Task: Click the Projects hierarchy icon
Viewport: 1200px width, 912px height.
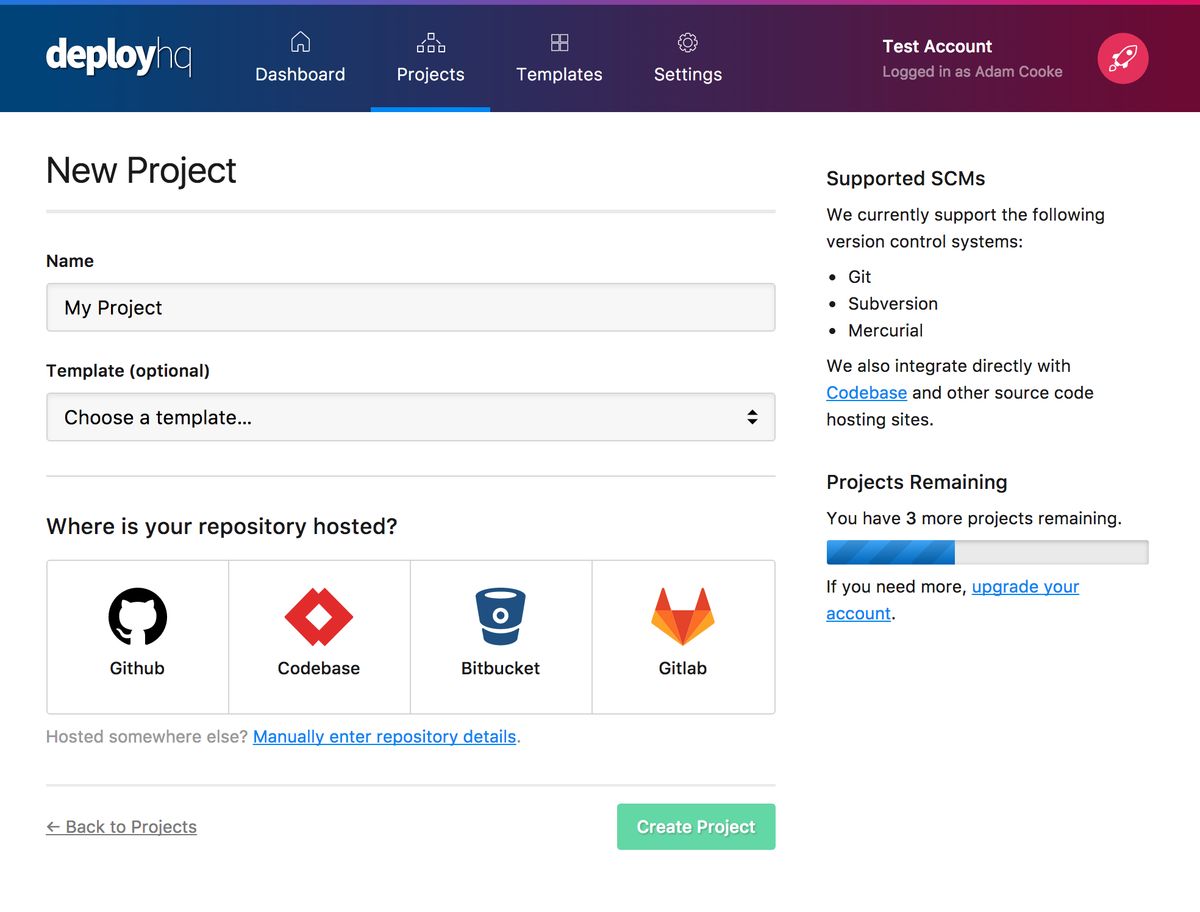Action: (x=430, y=43)
